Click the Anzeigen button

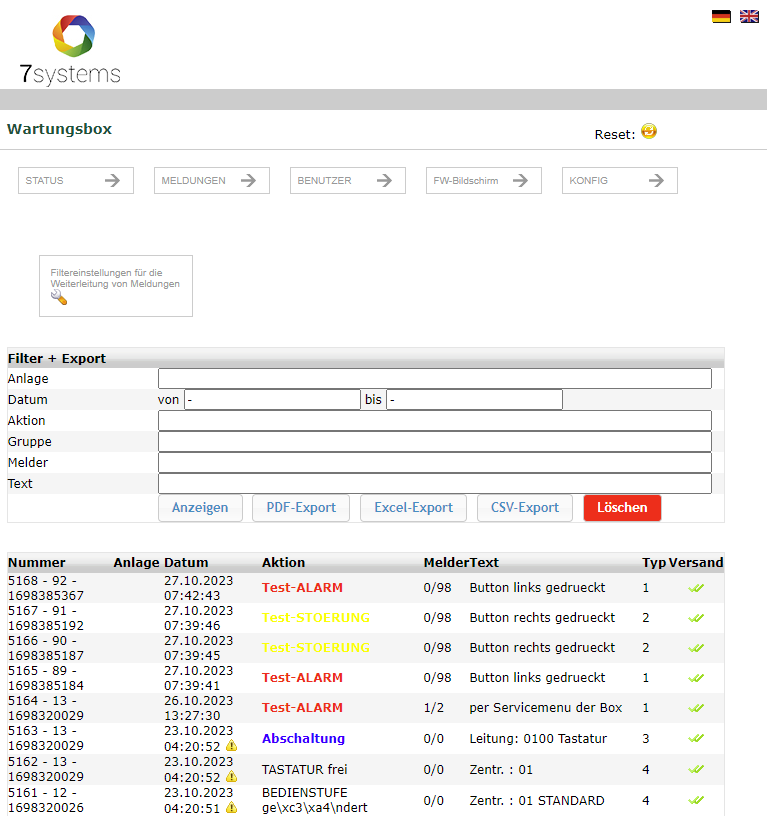[x=200, y=508]
